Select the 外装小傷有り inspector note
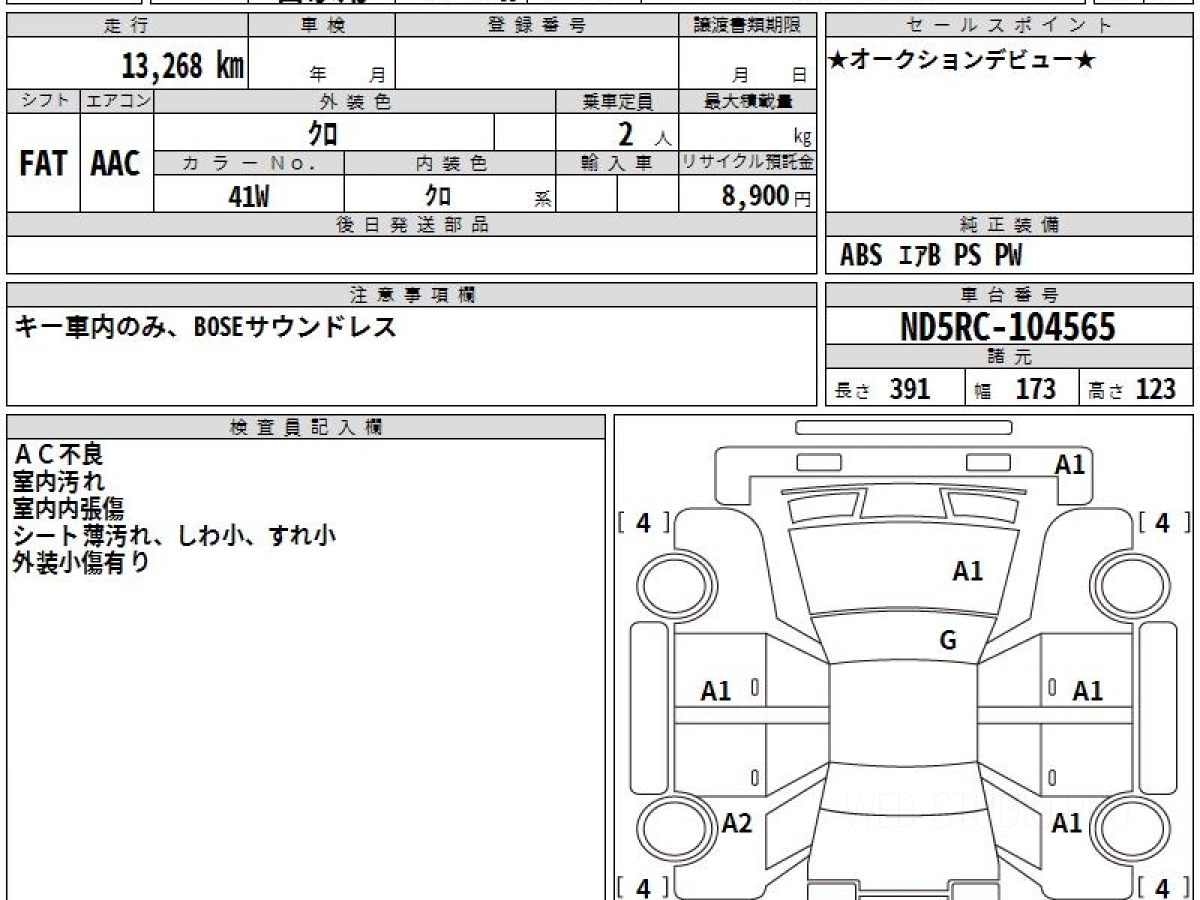The height and width of the screenshot is (900, 1200). pos(82,562)
